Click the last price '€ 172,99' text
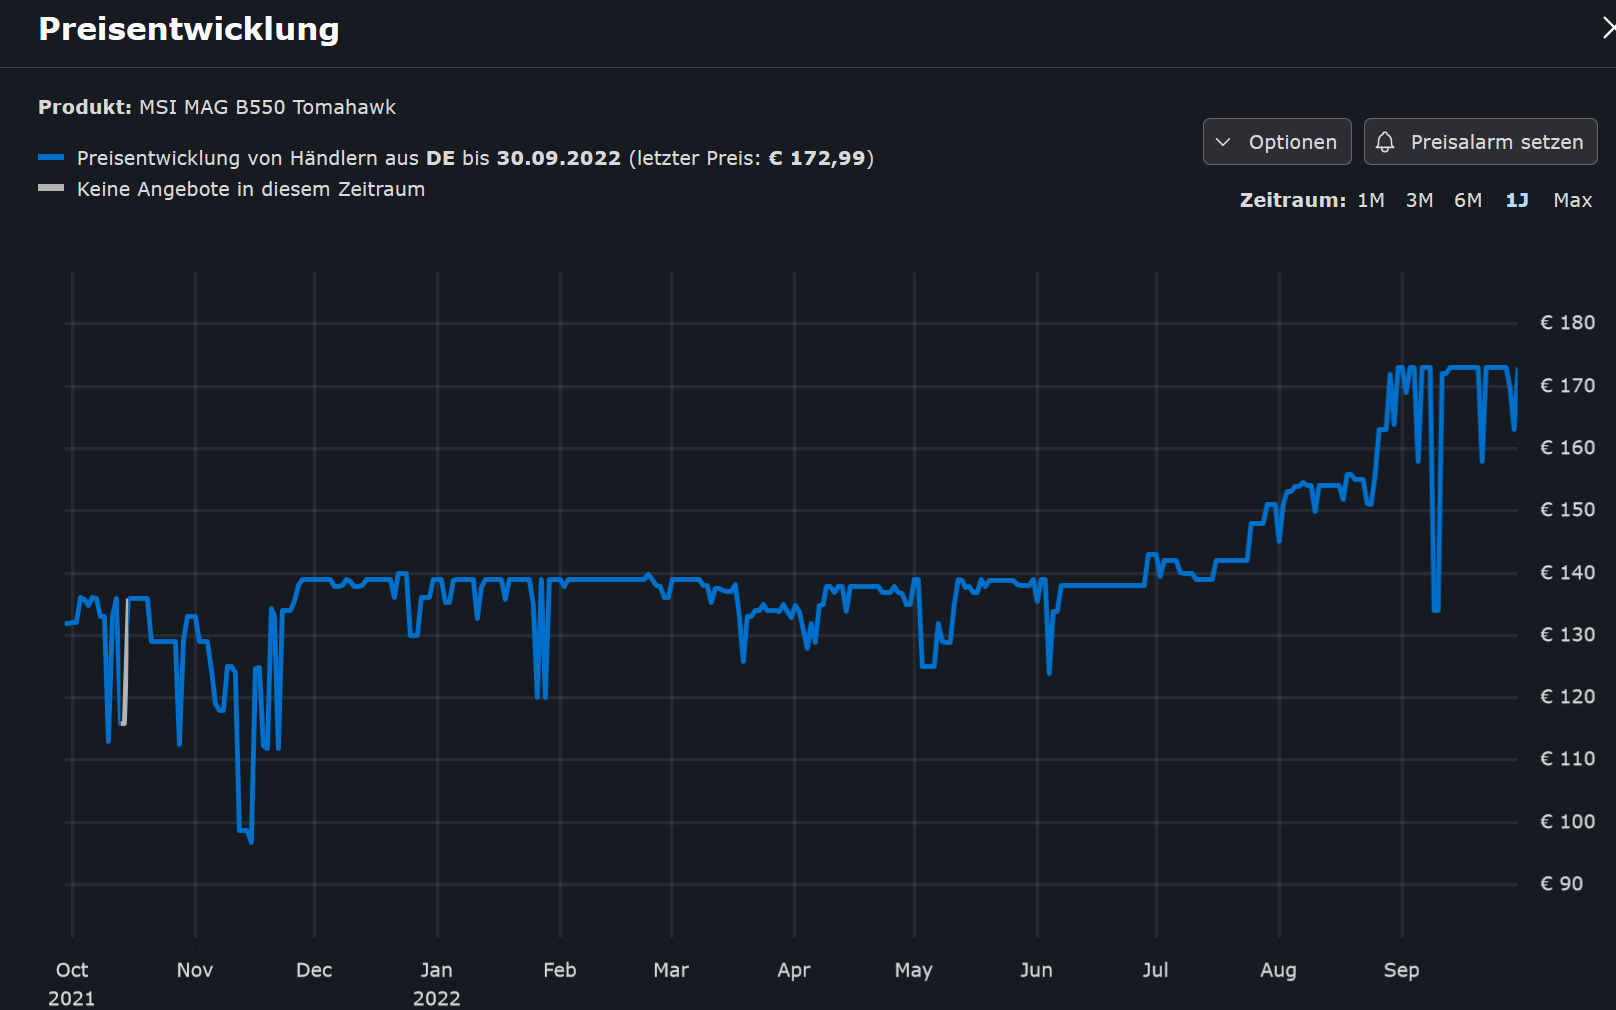 pos(817,158)
